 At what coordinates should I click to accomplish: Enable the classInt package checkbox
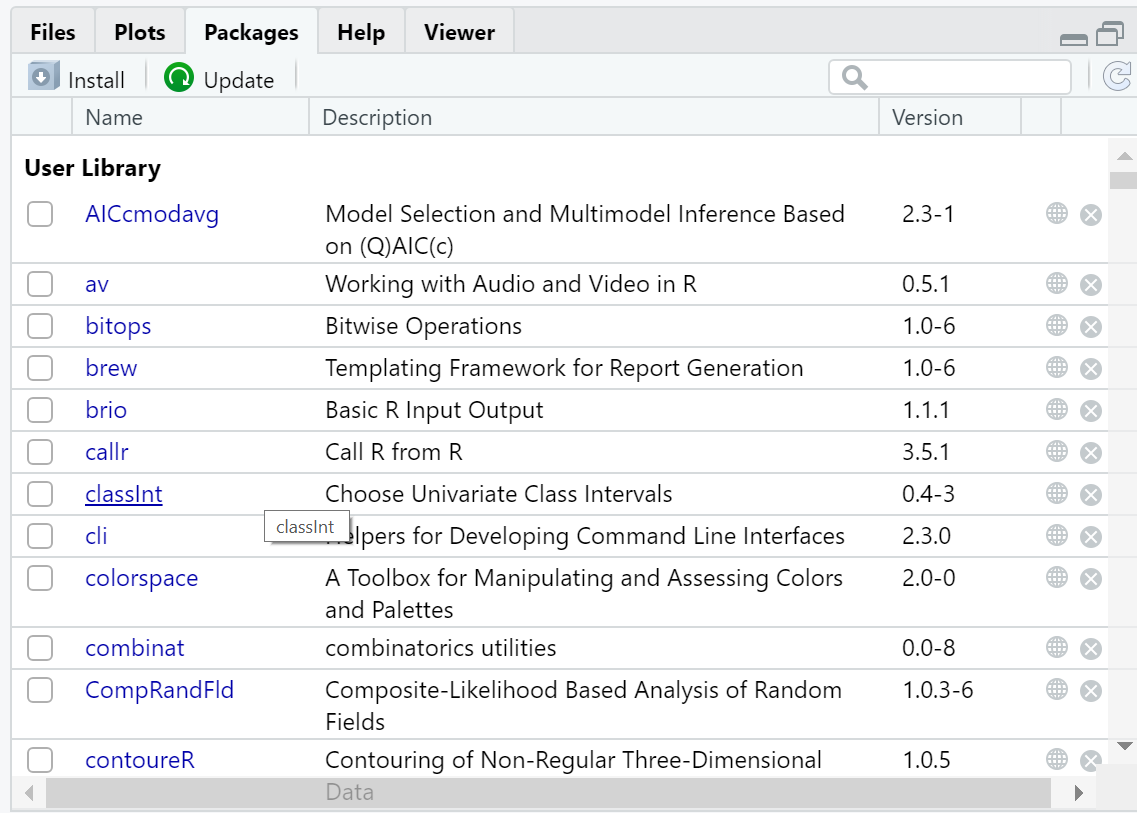point(40,495)
